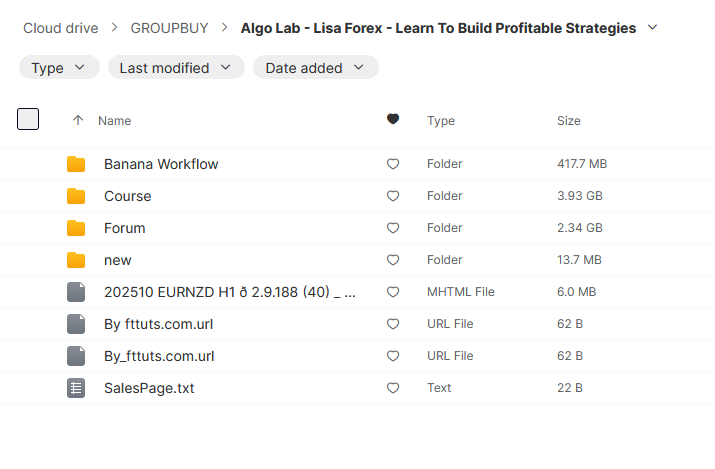Favorite the Banana Workflow folder

pyautogui.click(x=393, y=164)
